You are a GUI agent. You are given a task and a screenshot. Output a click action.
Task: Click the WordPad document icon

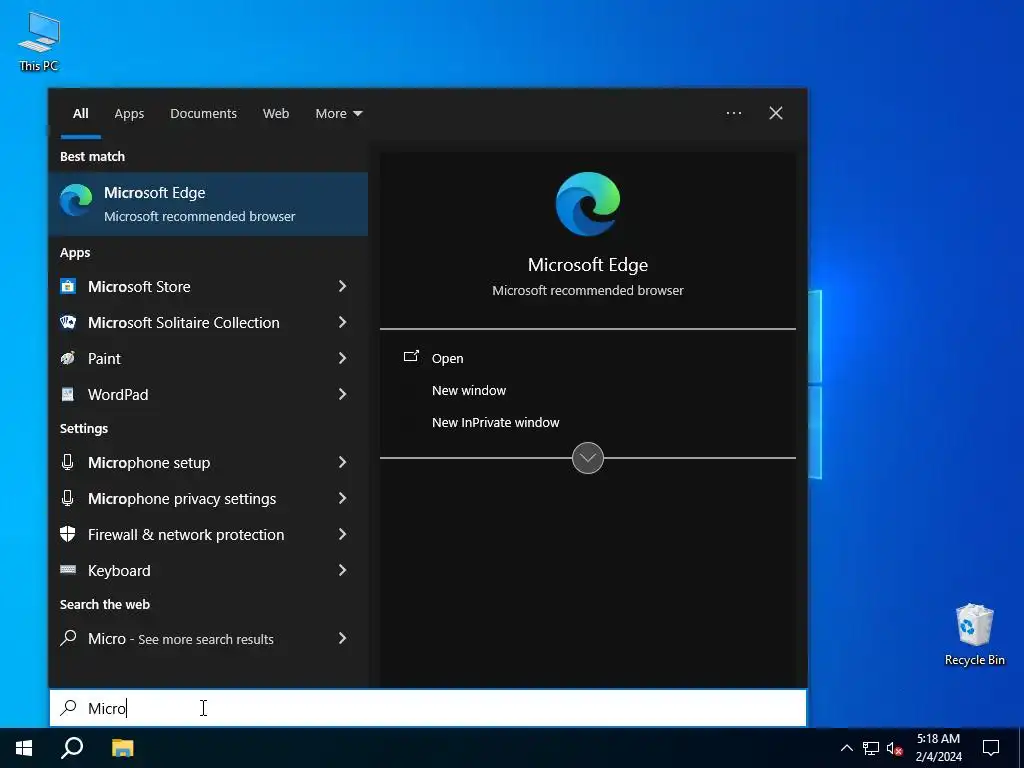click(68, 394)
